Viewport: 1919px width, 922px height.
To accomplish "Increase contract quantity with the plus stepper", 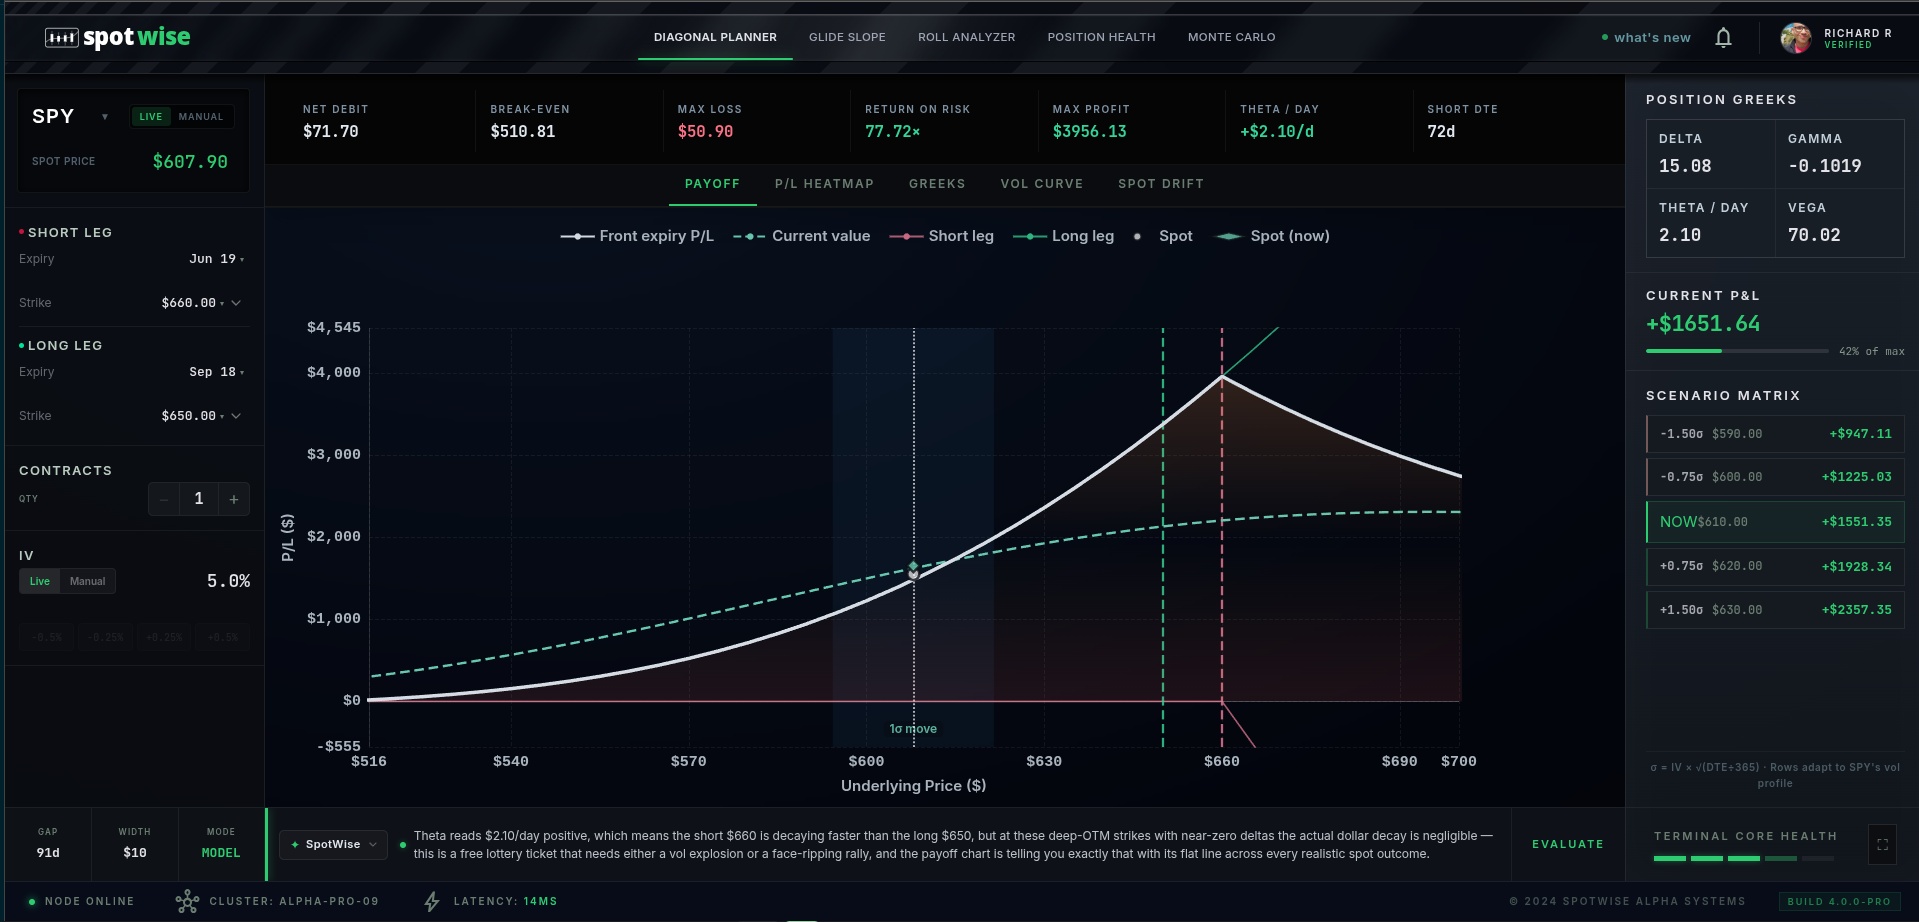I will point(233,499).
